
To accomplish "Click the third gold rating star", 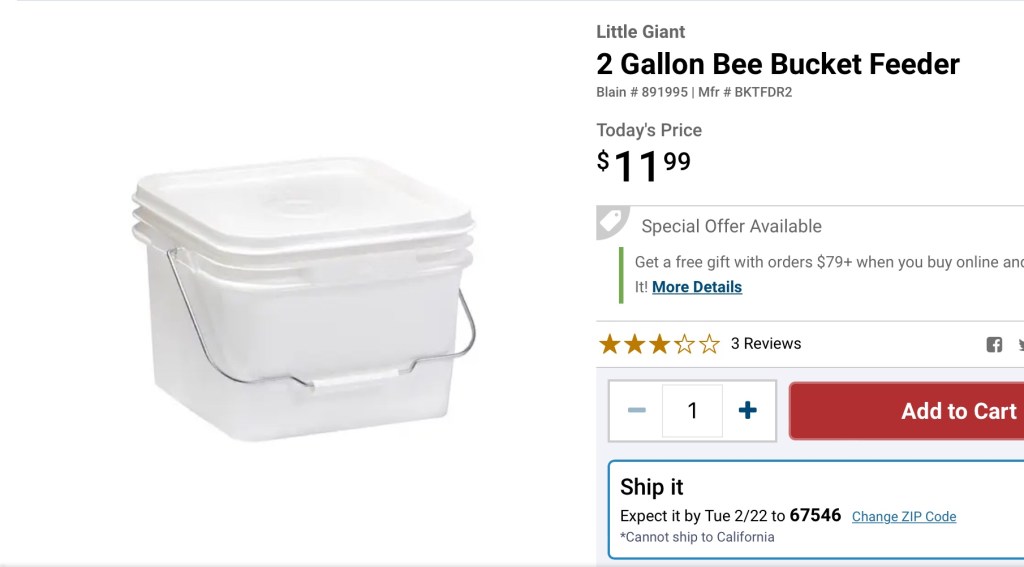I will (x=659, y=345).
